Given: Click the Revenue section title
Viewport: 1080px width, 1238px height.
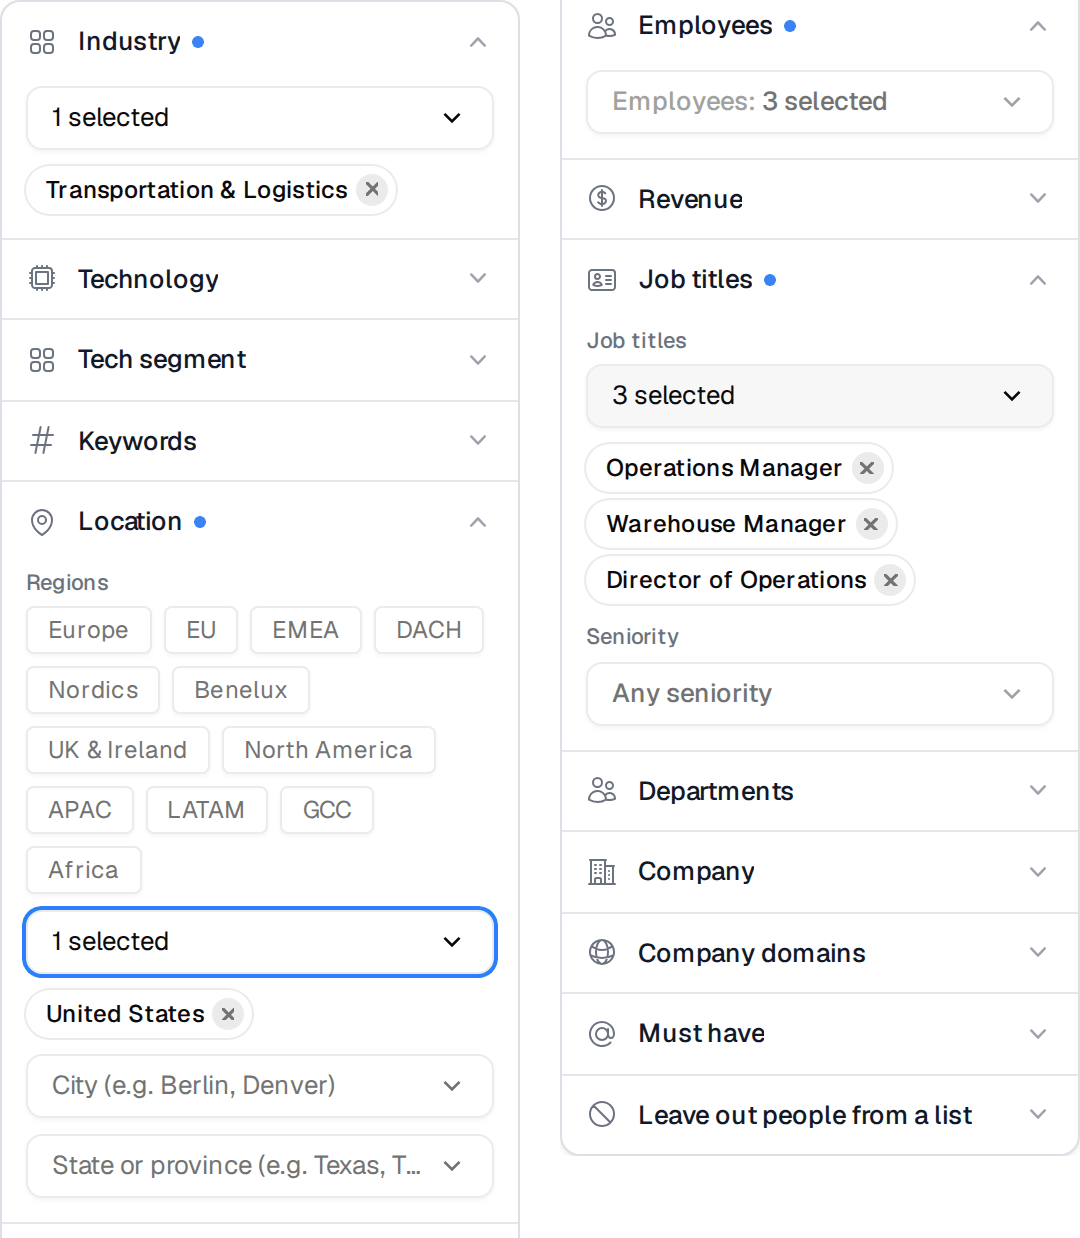Looking at the screenshot, I should [x=690, y=199].
